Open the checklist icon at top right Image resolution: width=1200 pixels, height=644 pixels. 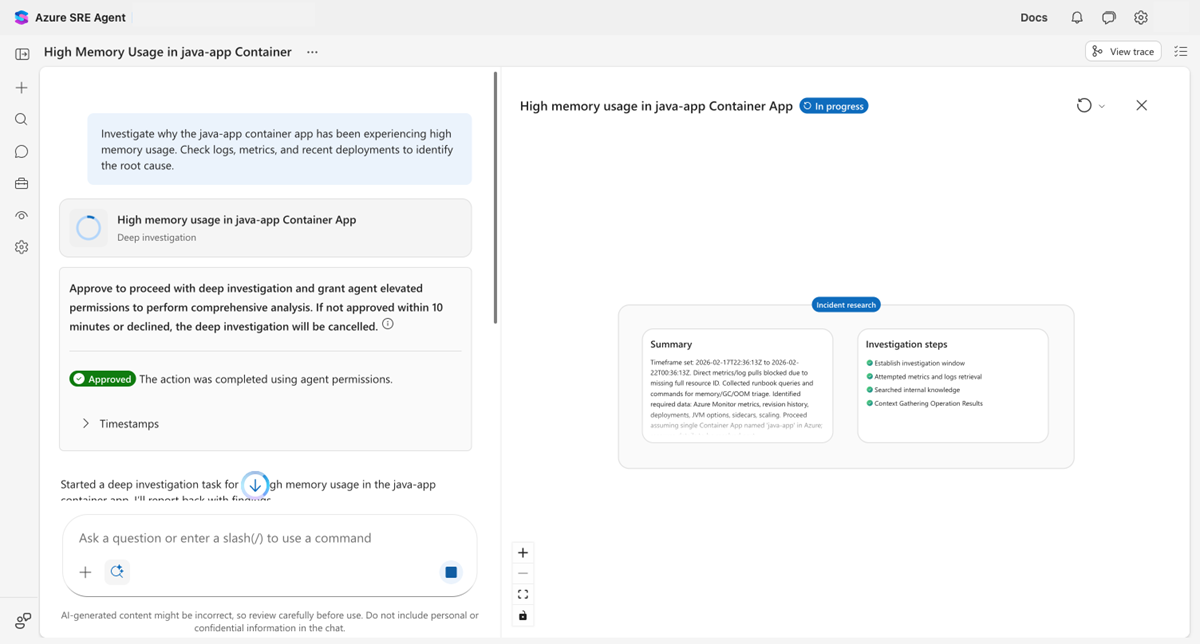pyautogui.click(x=1181, y=52)
